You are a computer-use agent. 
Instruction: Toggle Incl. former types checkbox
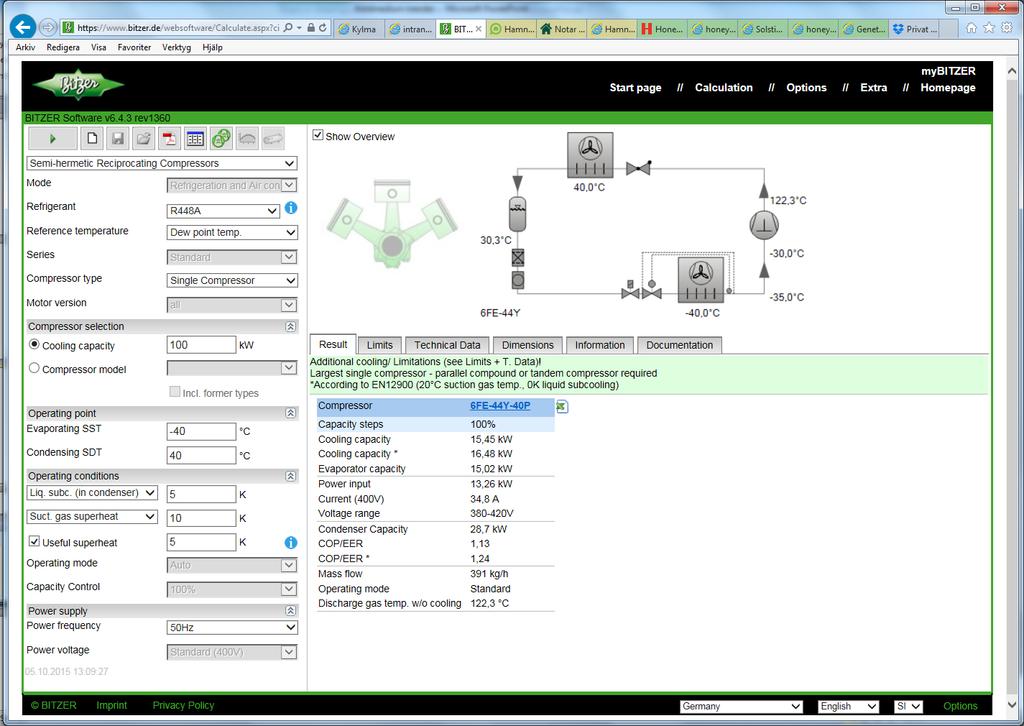[x=174, y=392]
